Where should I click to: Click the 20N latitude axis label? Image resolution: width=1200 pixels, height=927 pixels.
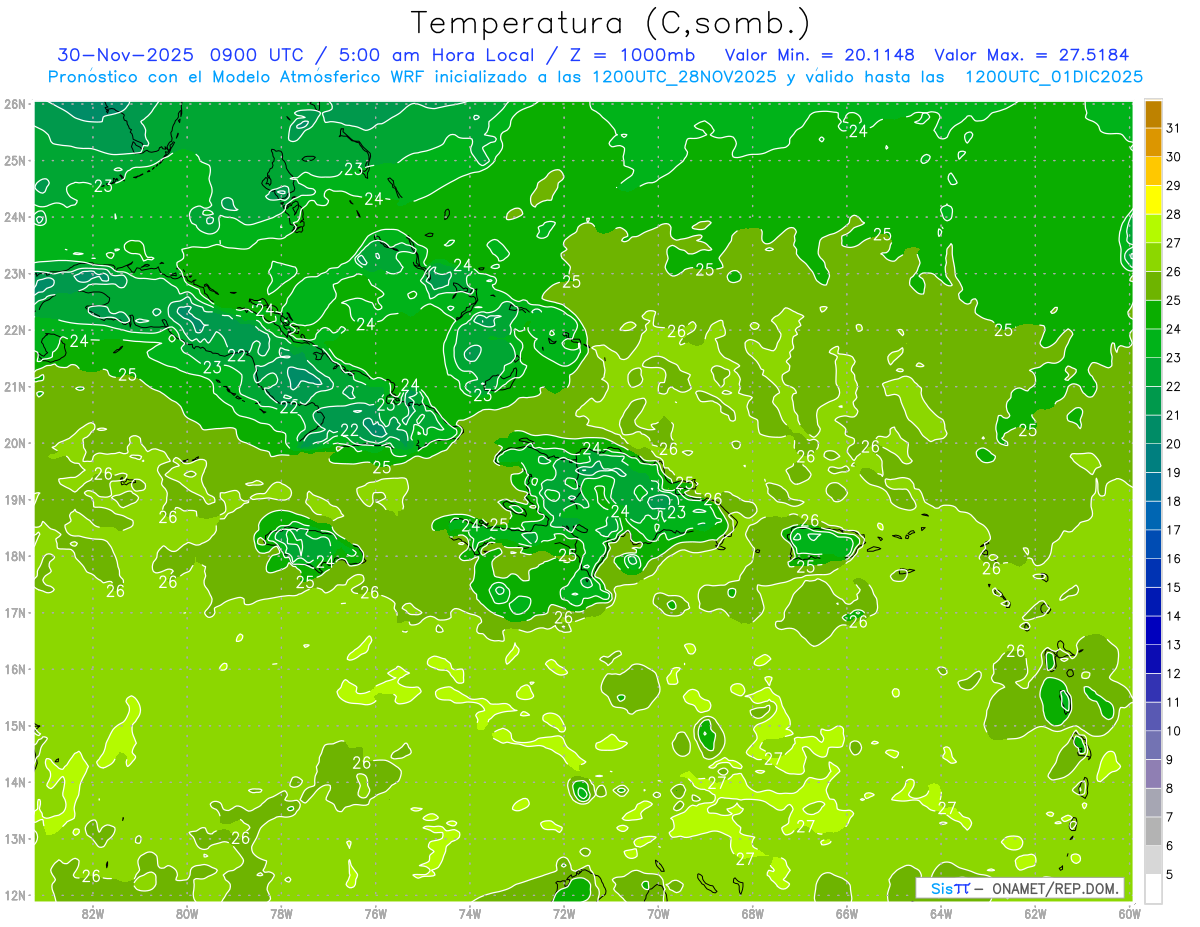tap(15, 443)
